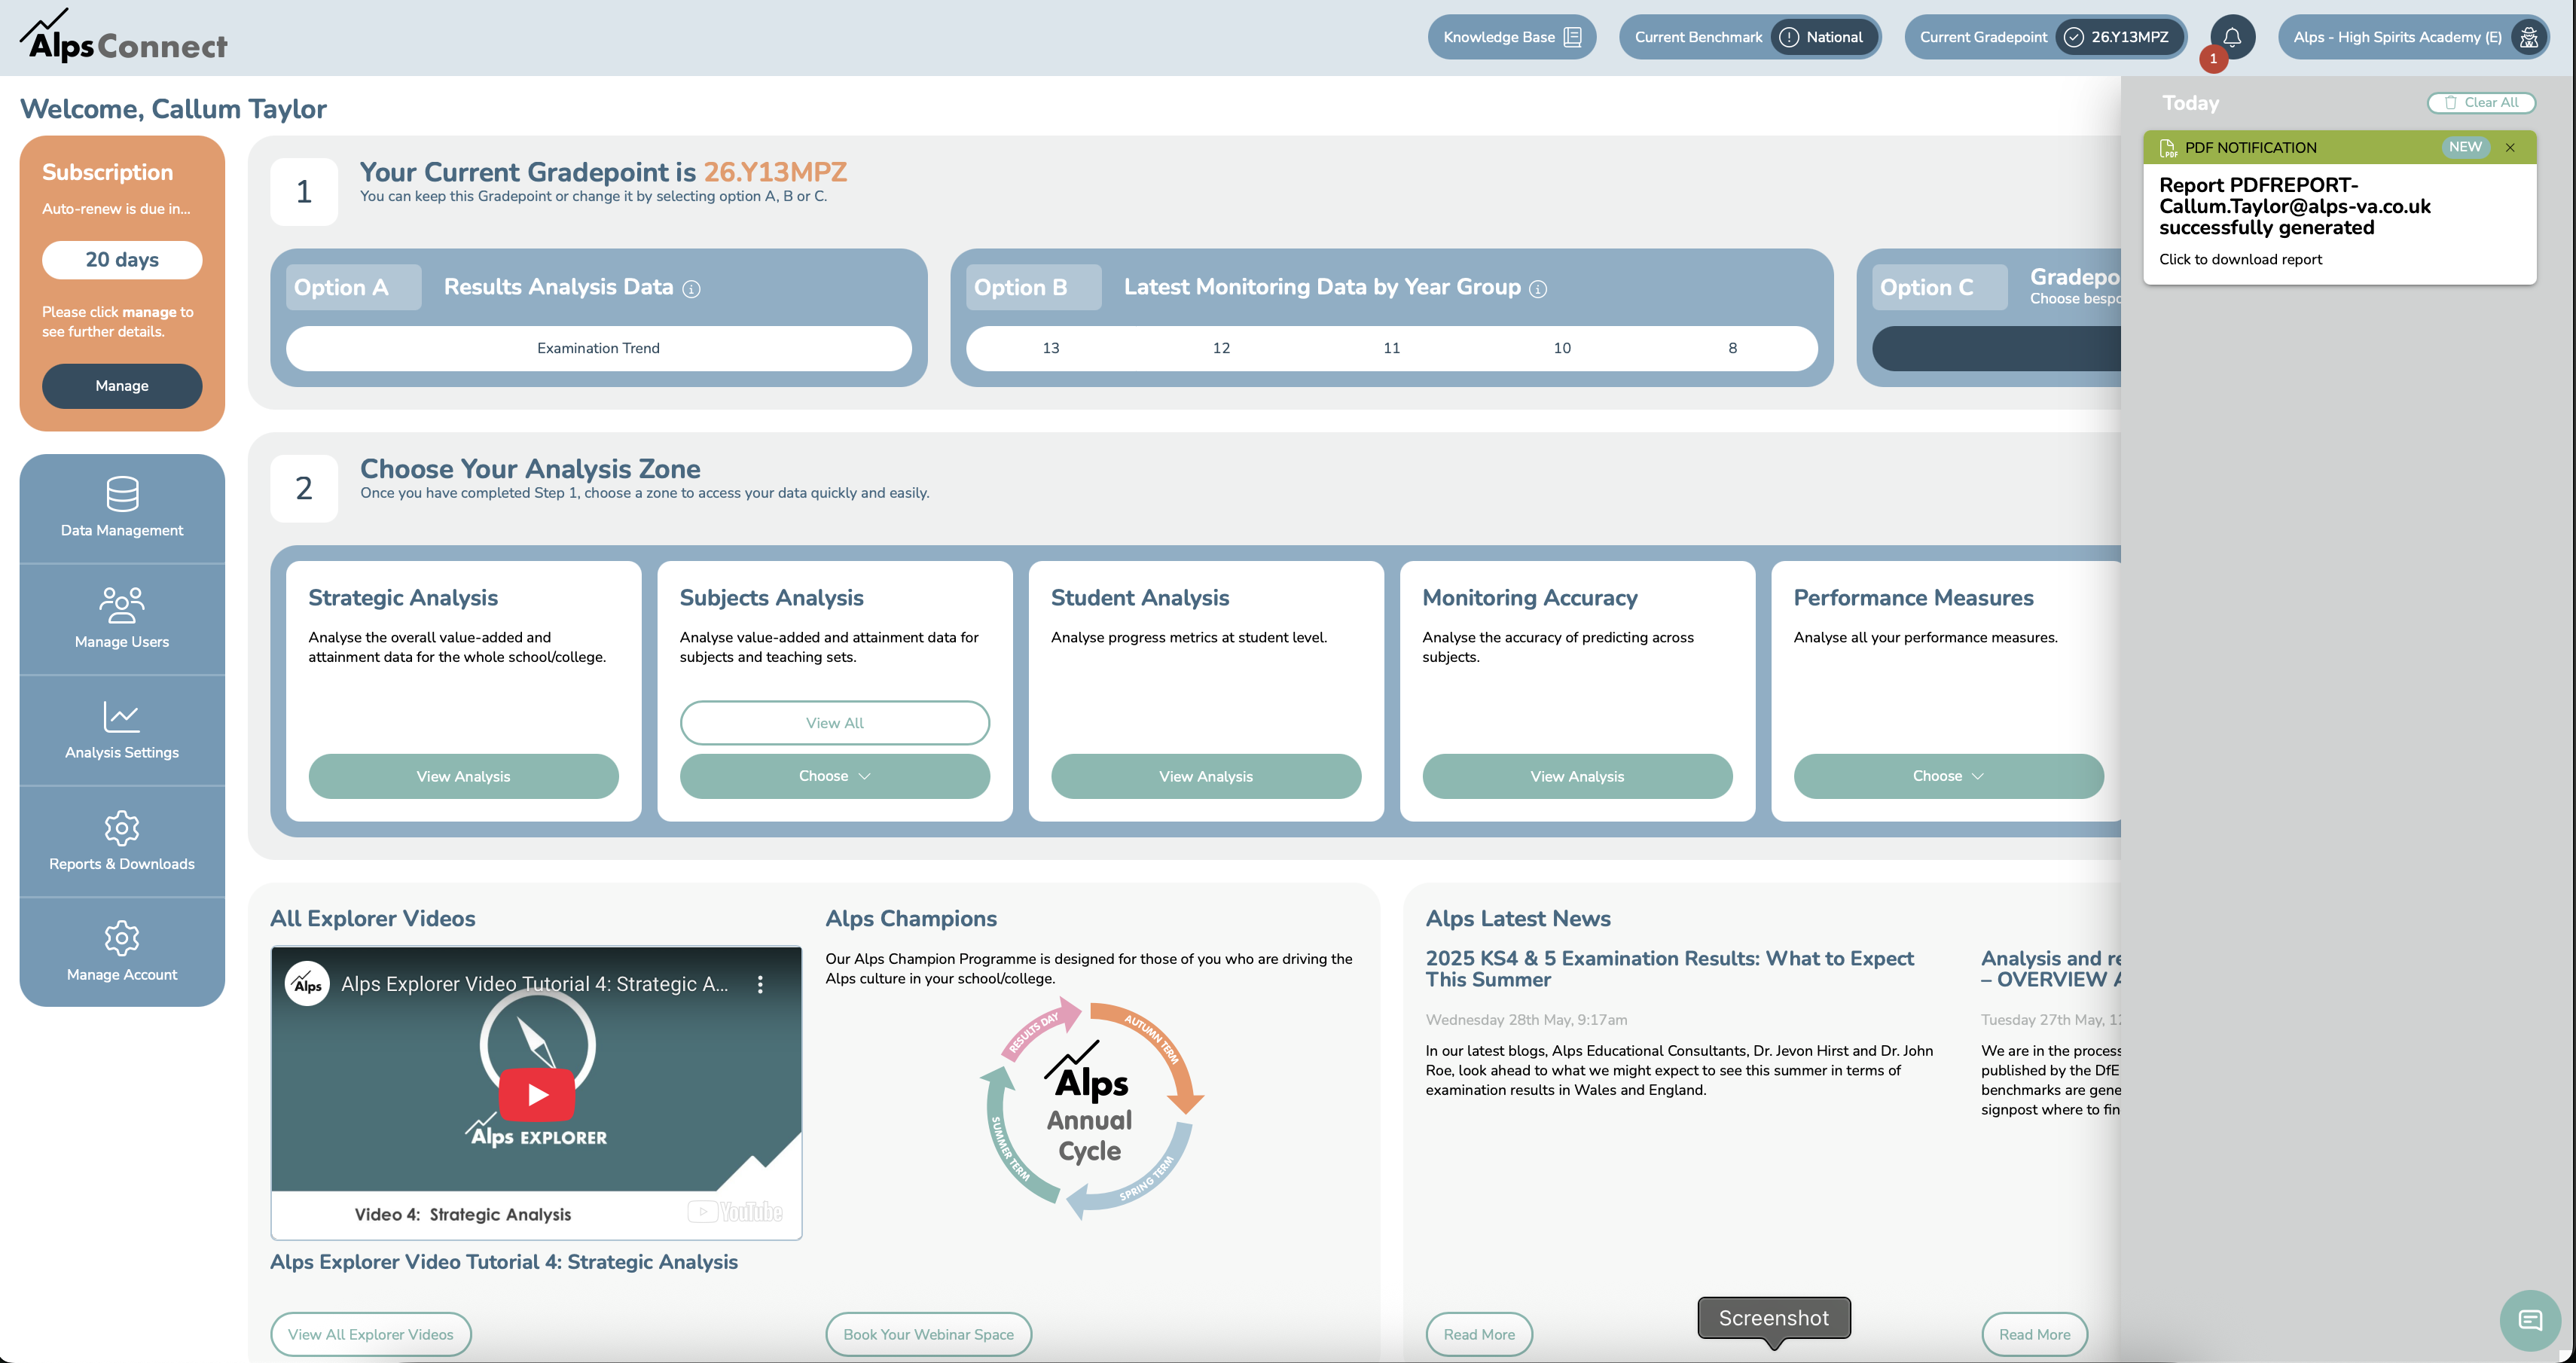This screenshot has height=1363, width=2576.
Task: Open the video's three-dot options menu
Action: point(760,984)
